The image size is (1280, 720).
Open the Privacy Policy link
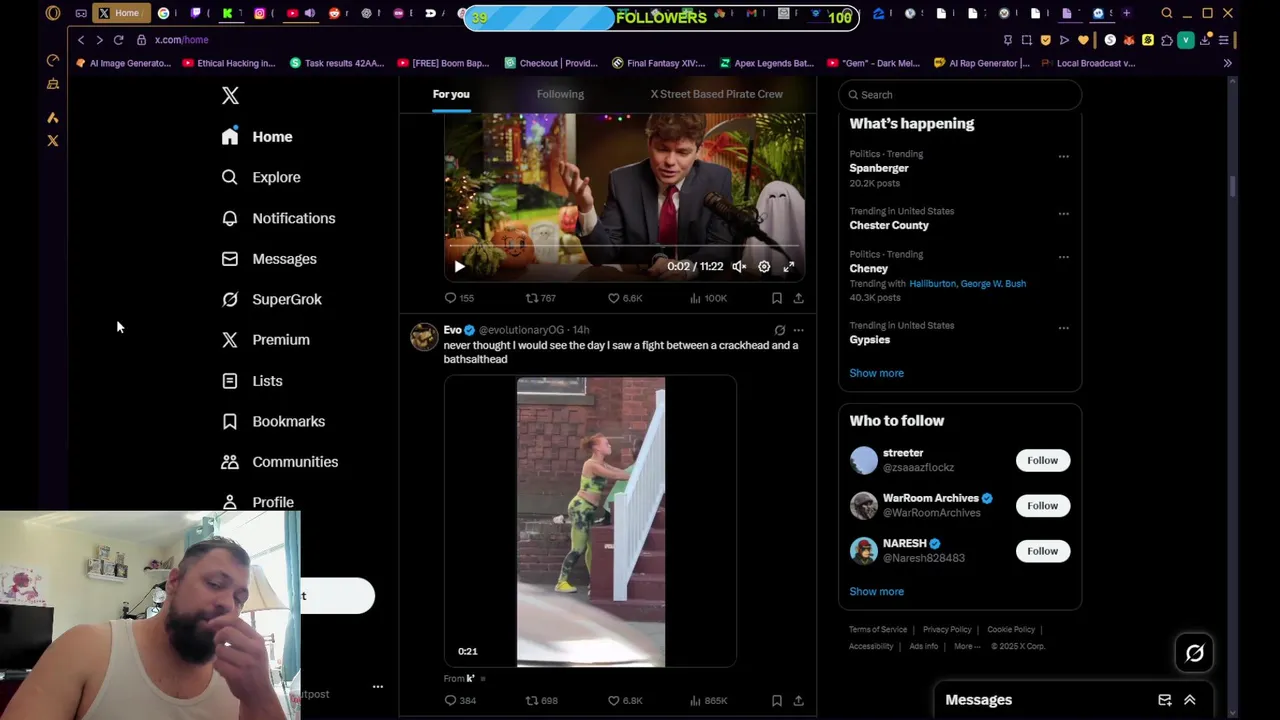[x=947, y=630]
